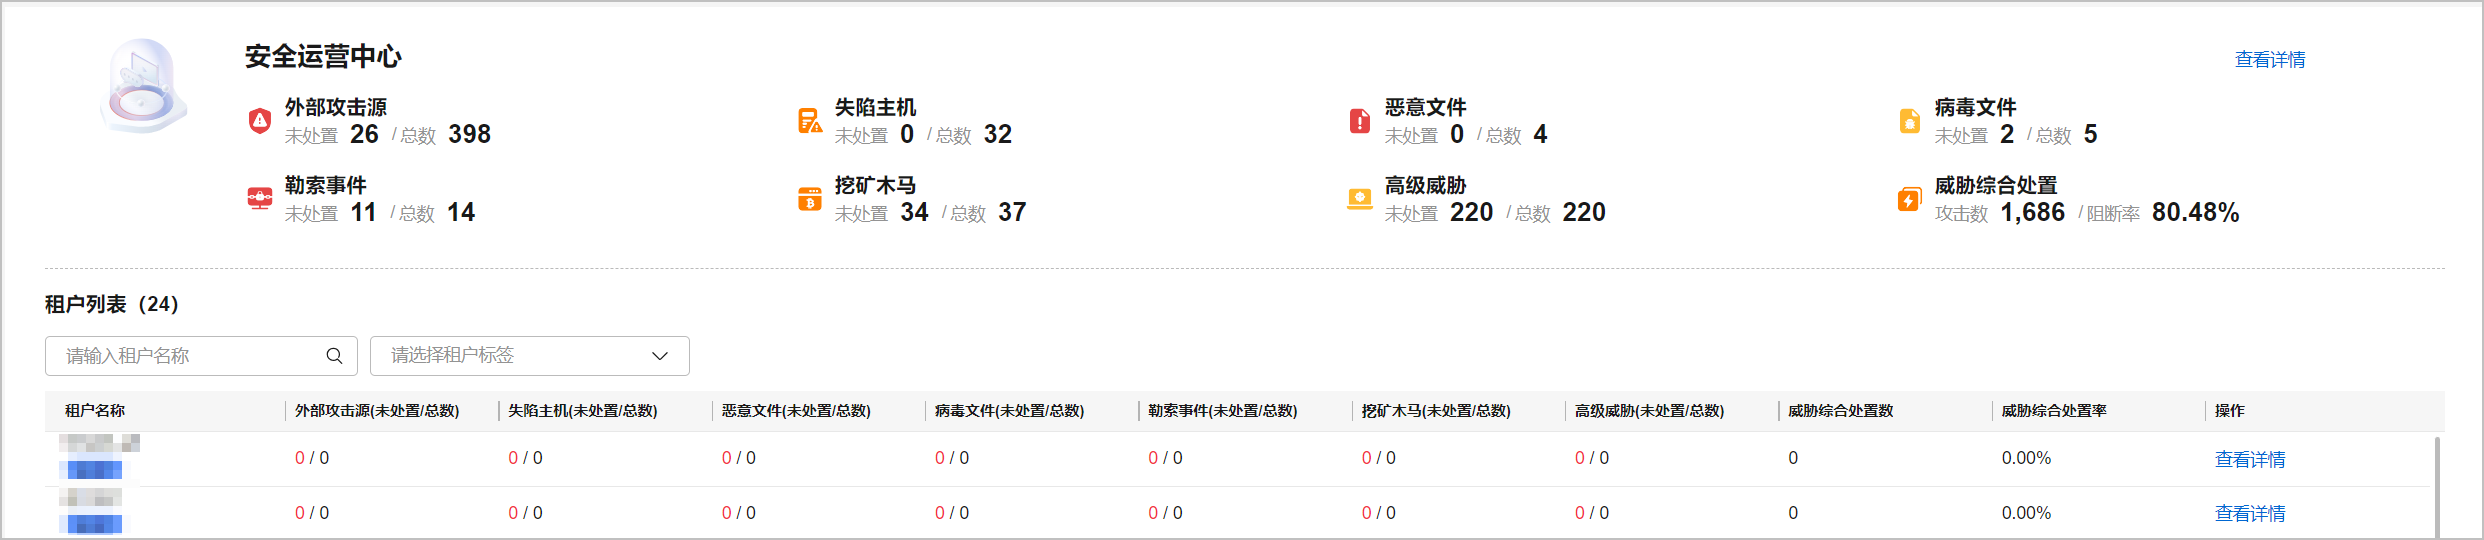Click the 病毒文件 yellow document icon
This screenshot has width=2484, height=540.
point(1910,121)
